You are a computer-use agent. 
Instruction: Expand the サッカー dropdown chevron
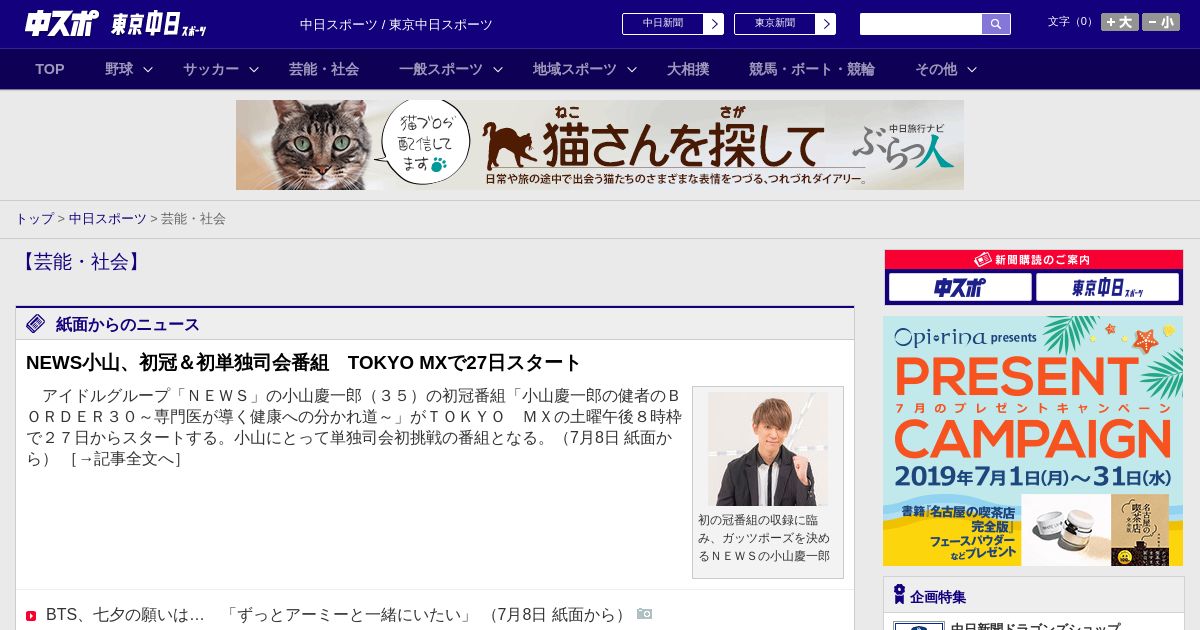[x=254, y=69]
